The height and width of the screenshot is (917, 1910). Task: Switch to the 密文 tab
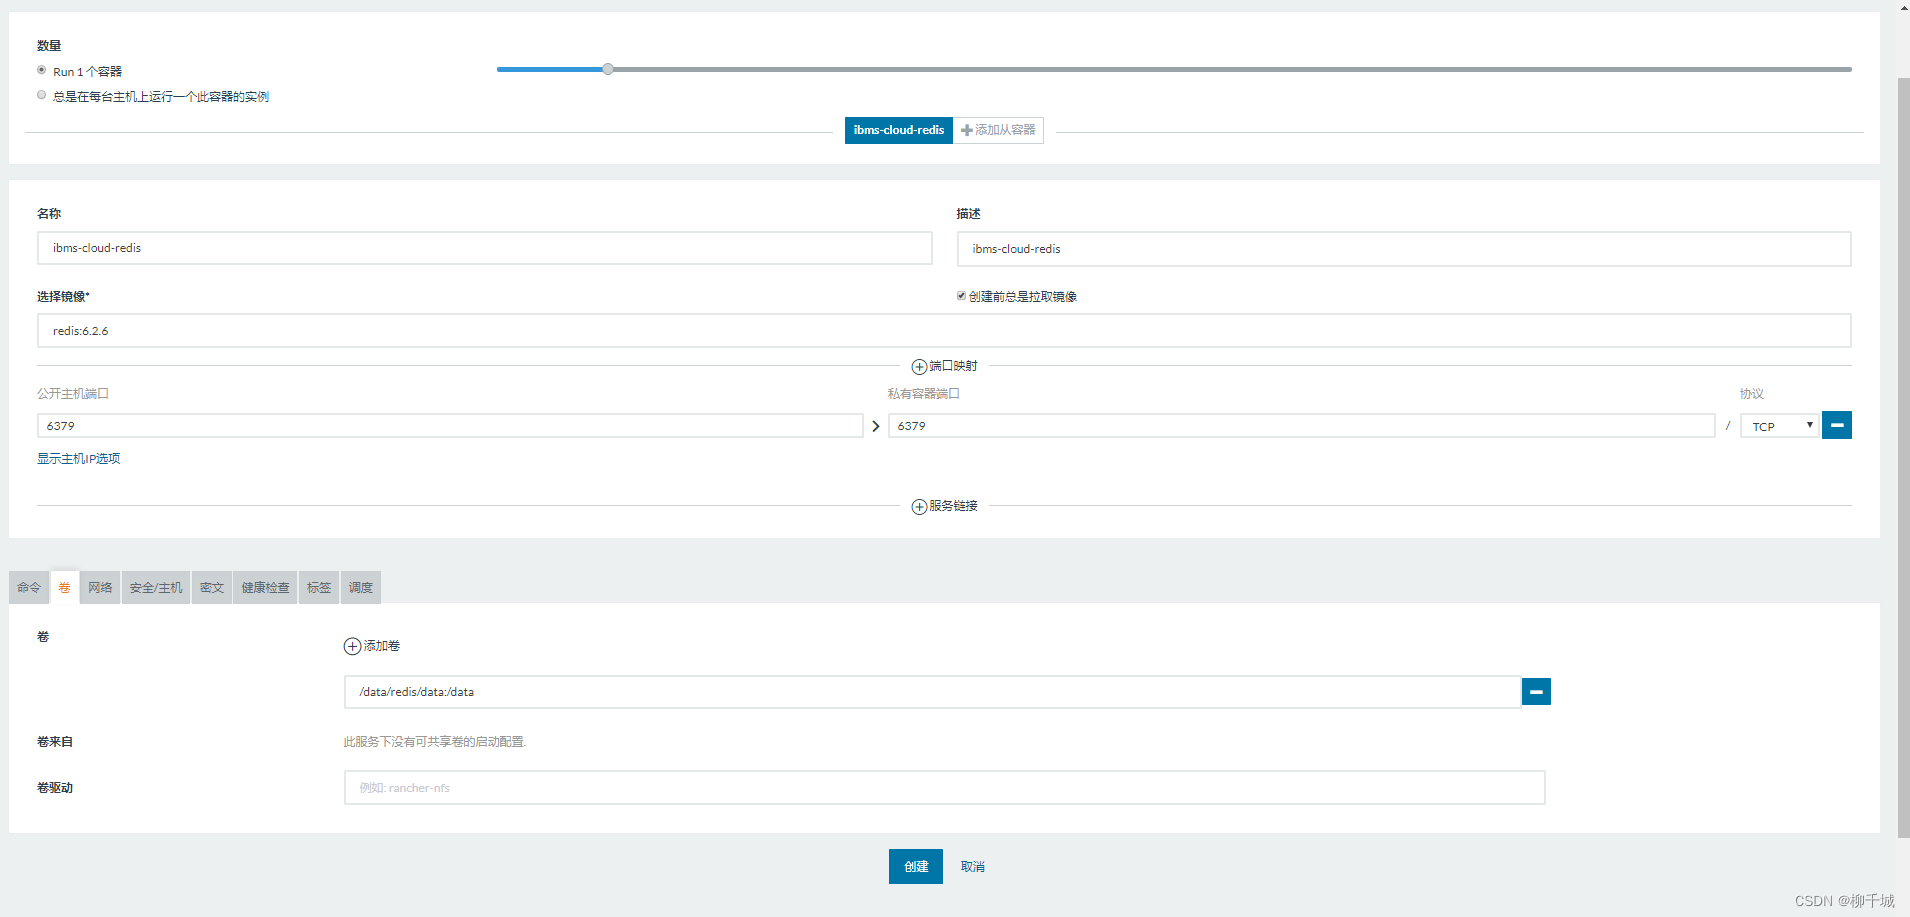coord(212,588)
